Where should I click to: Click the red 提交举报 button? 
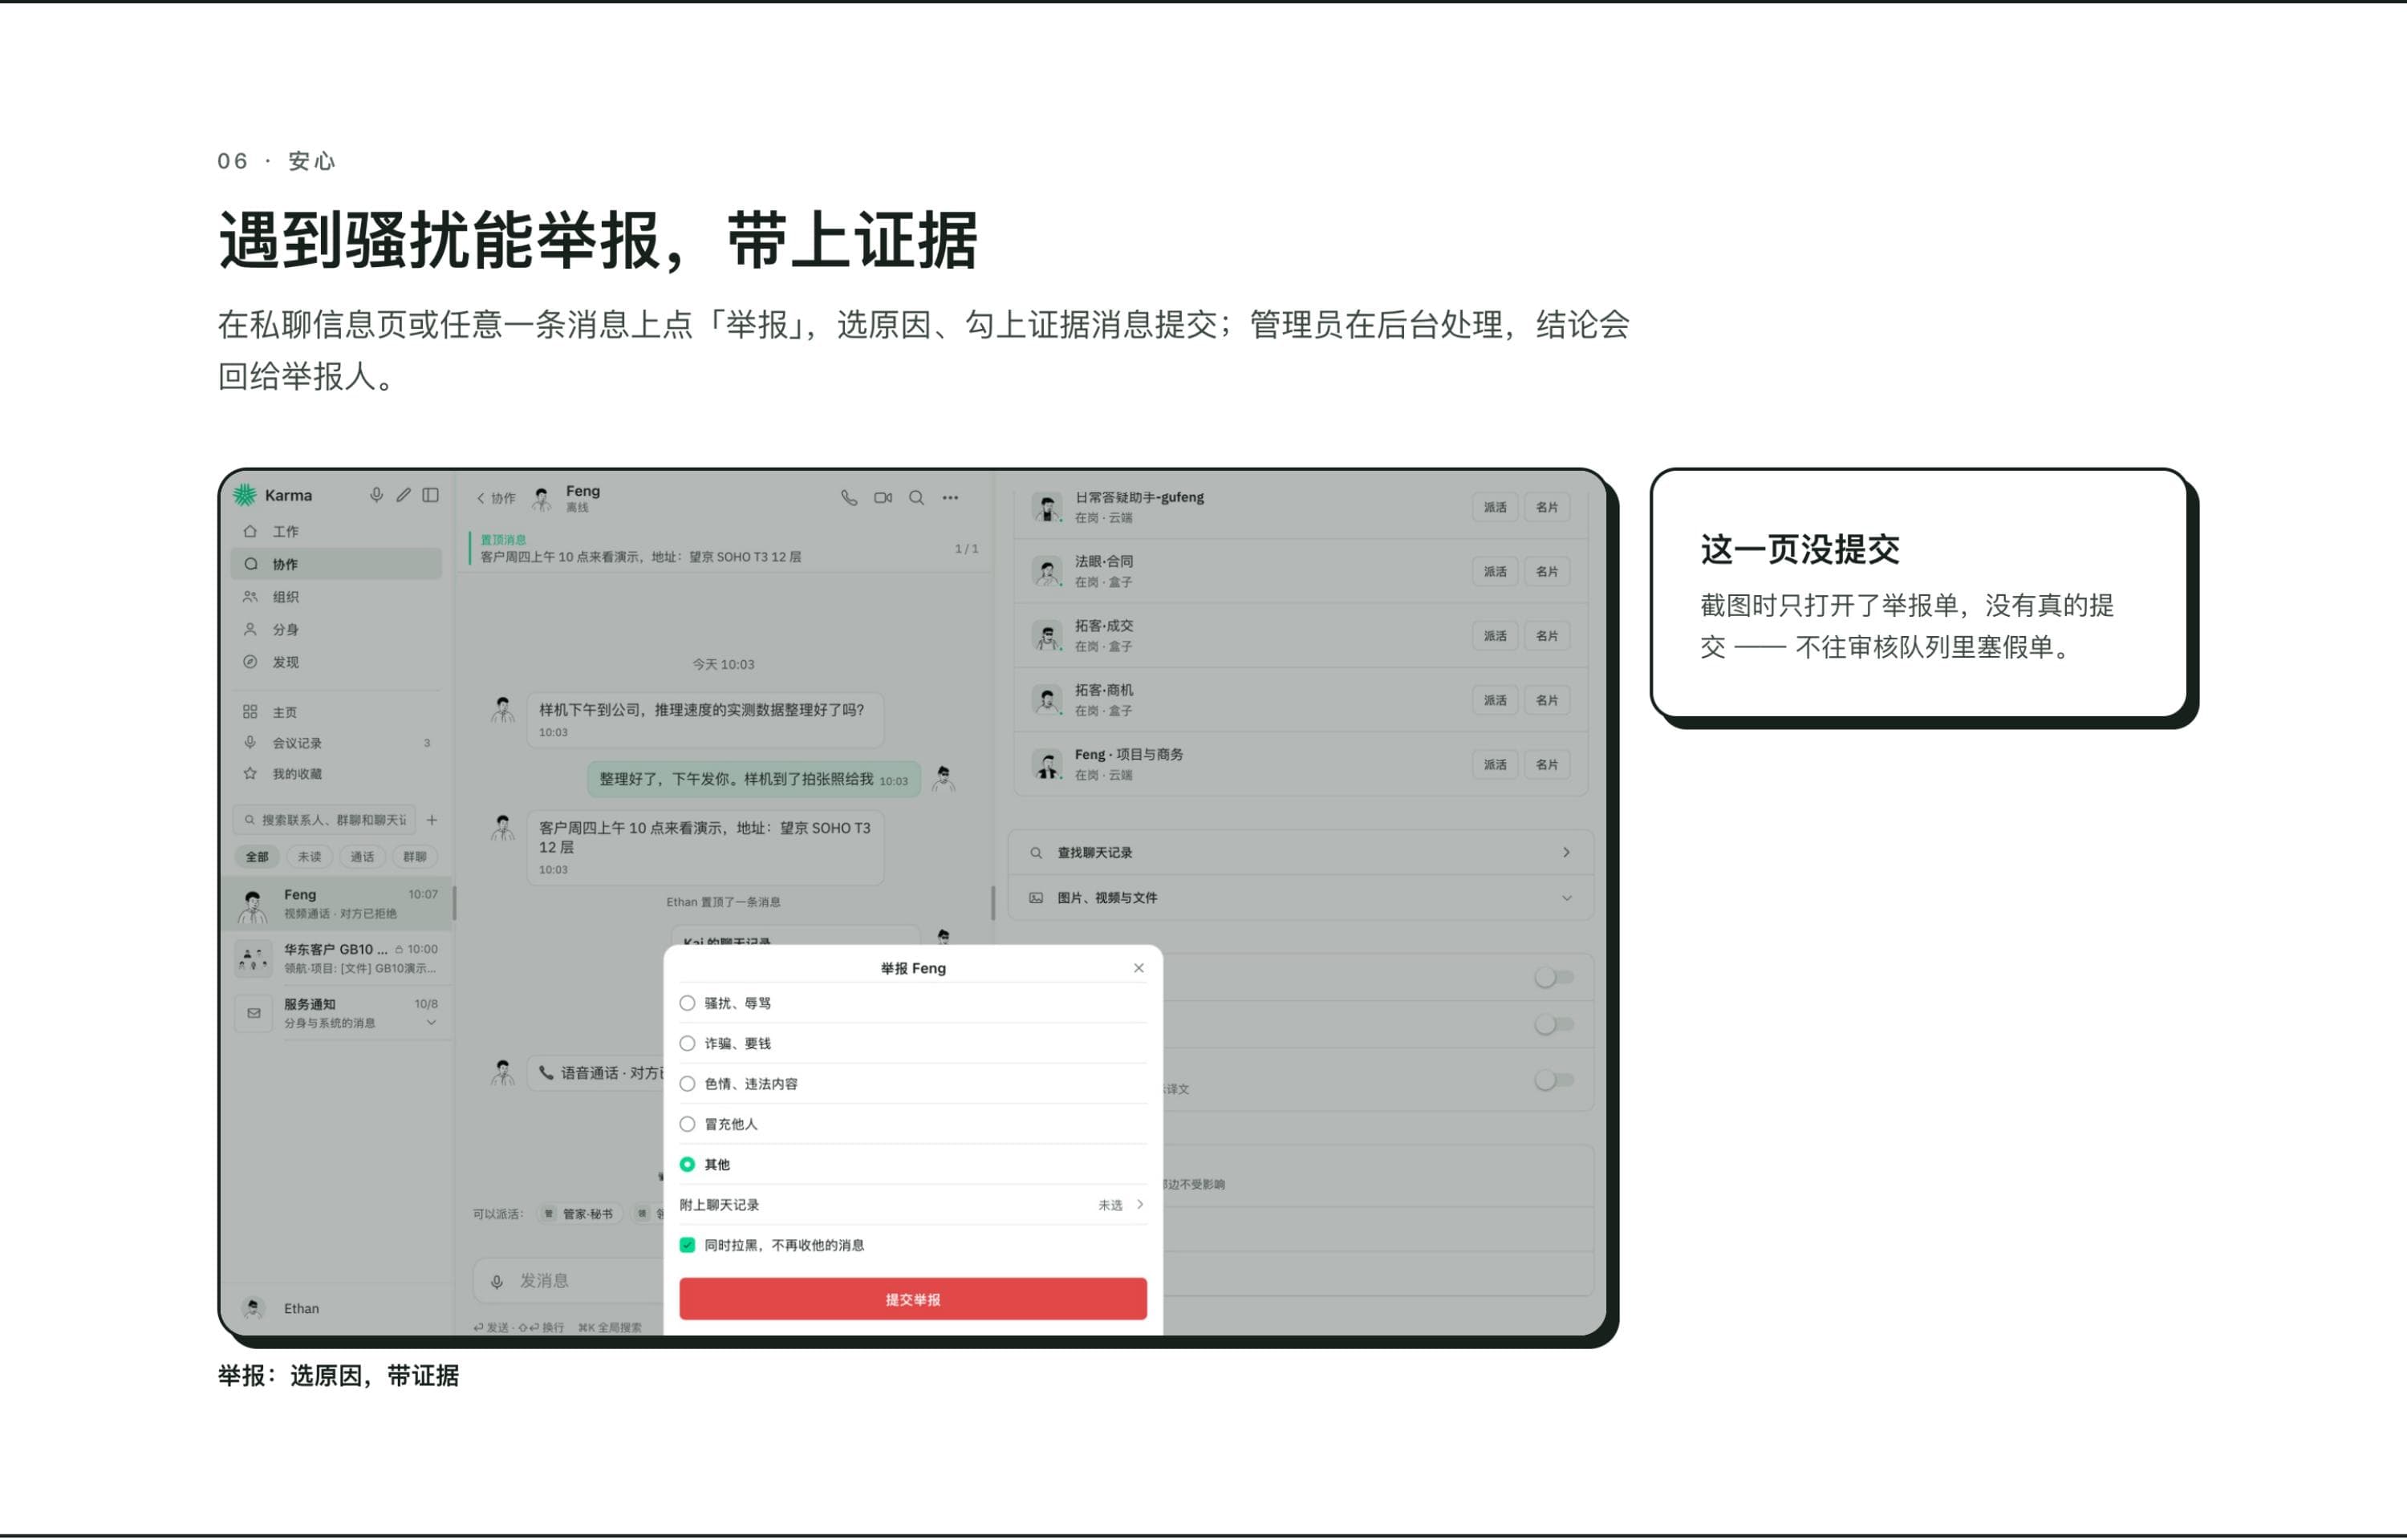(912, 1299)
